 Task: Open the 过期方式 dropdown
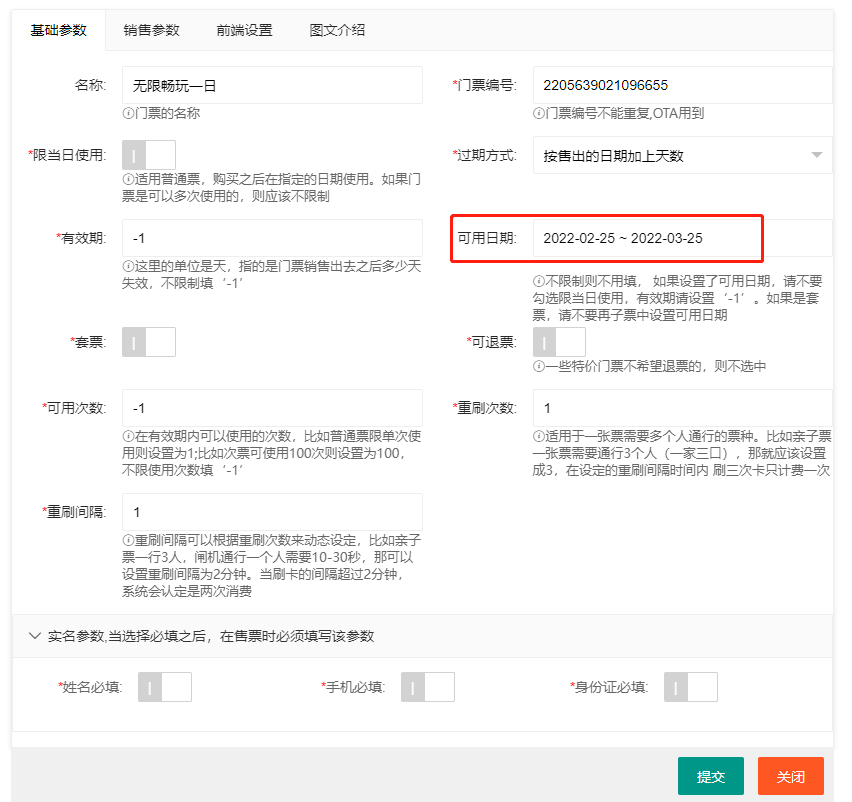(x=681, y=157)
